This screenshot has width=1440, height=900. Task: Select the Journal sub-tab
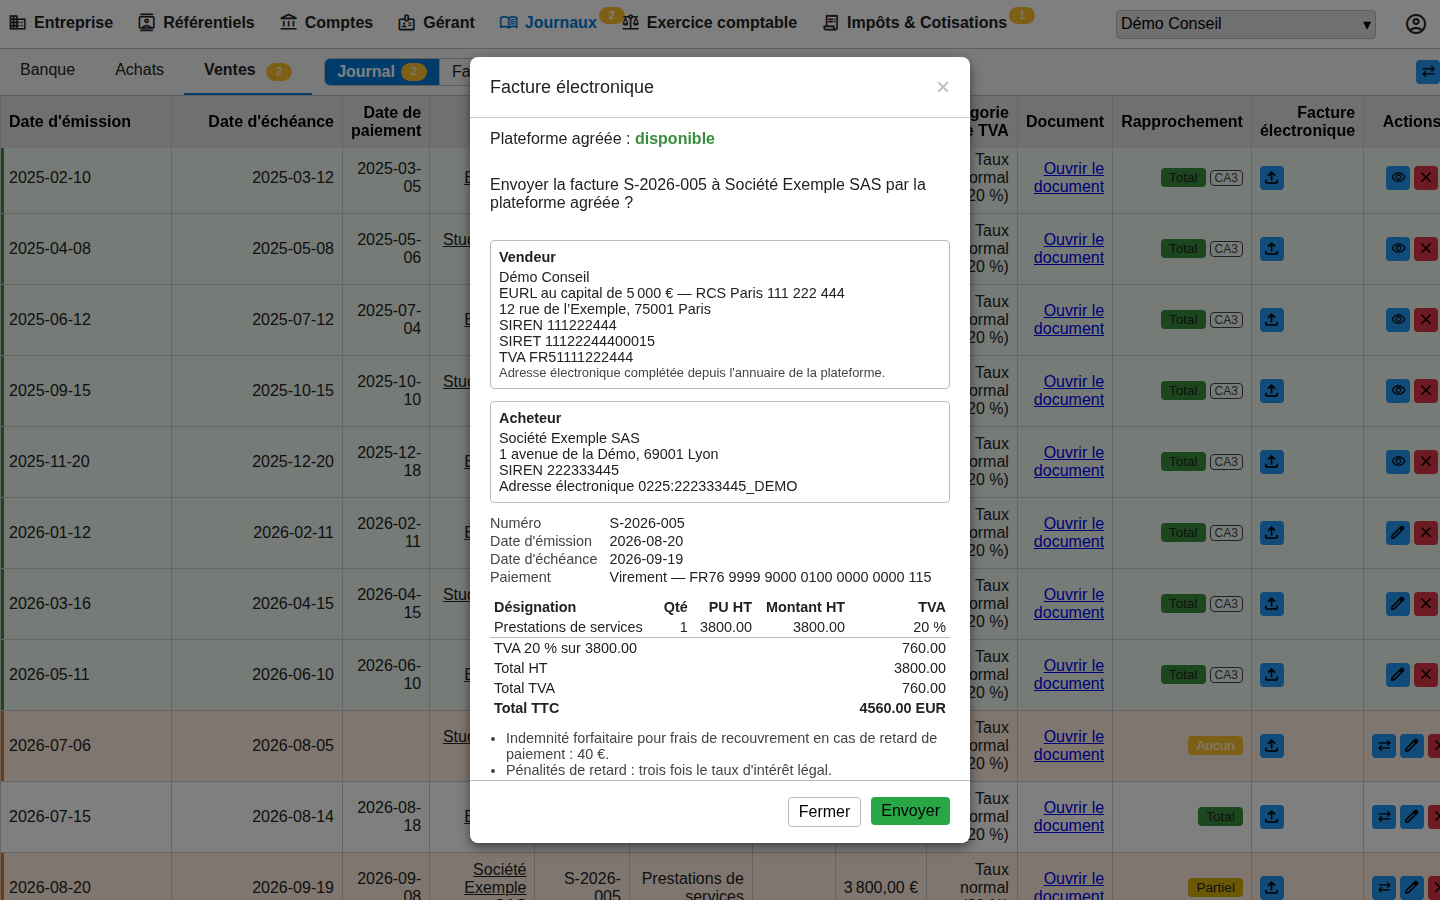(381, 72)
